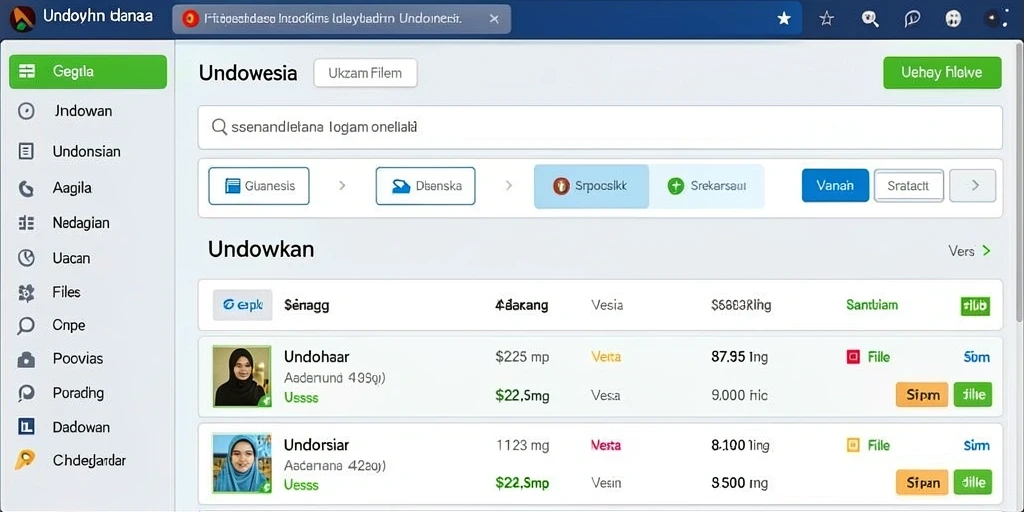Click the Ukzam Filem button
Viewport: 1024px width, 512px height.
pos(365,72)
